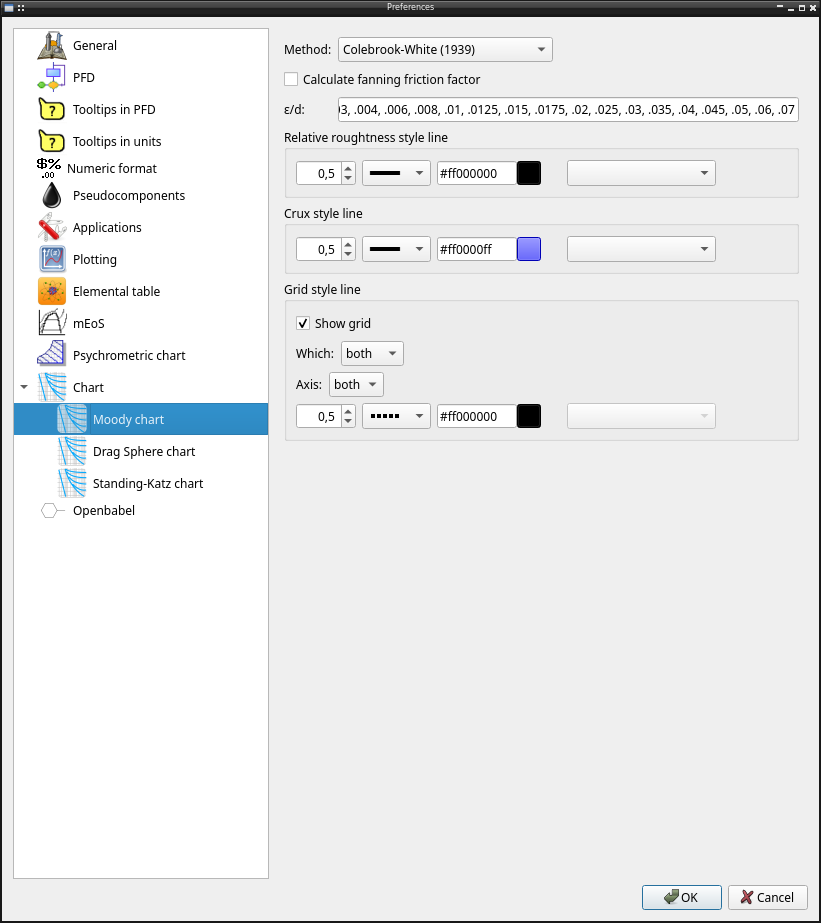Increase Relative roughness line width
The width and height of the screenshot is (821, 923).
[348, 168]
